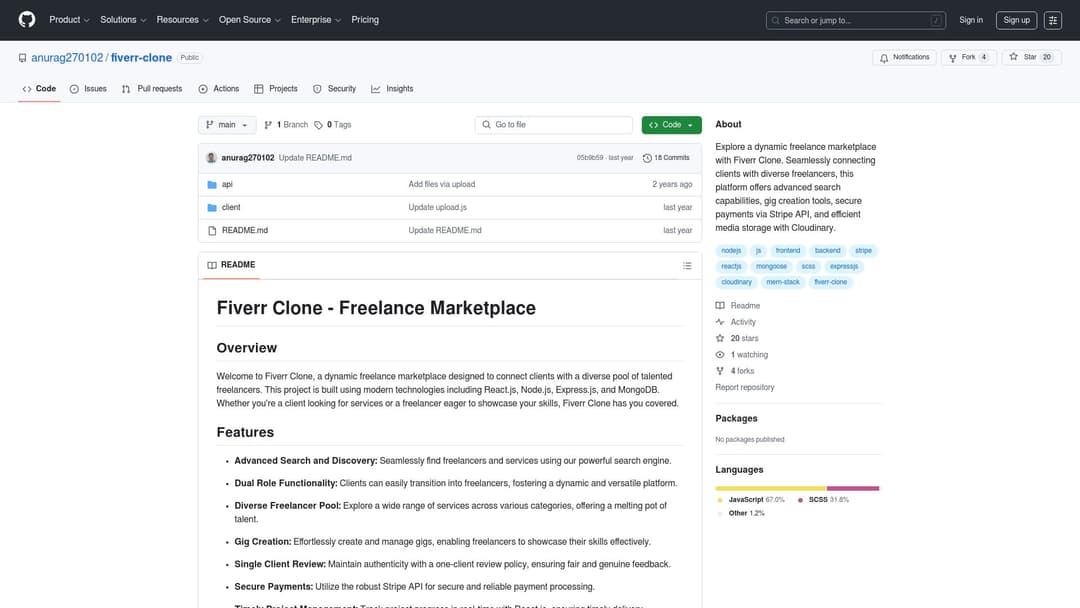
Task: Click the js topic tag
Action: click(758, 251)
